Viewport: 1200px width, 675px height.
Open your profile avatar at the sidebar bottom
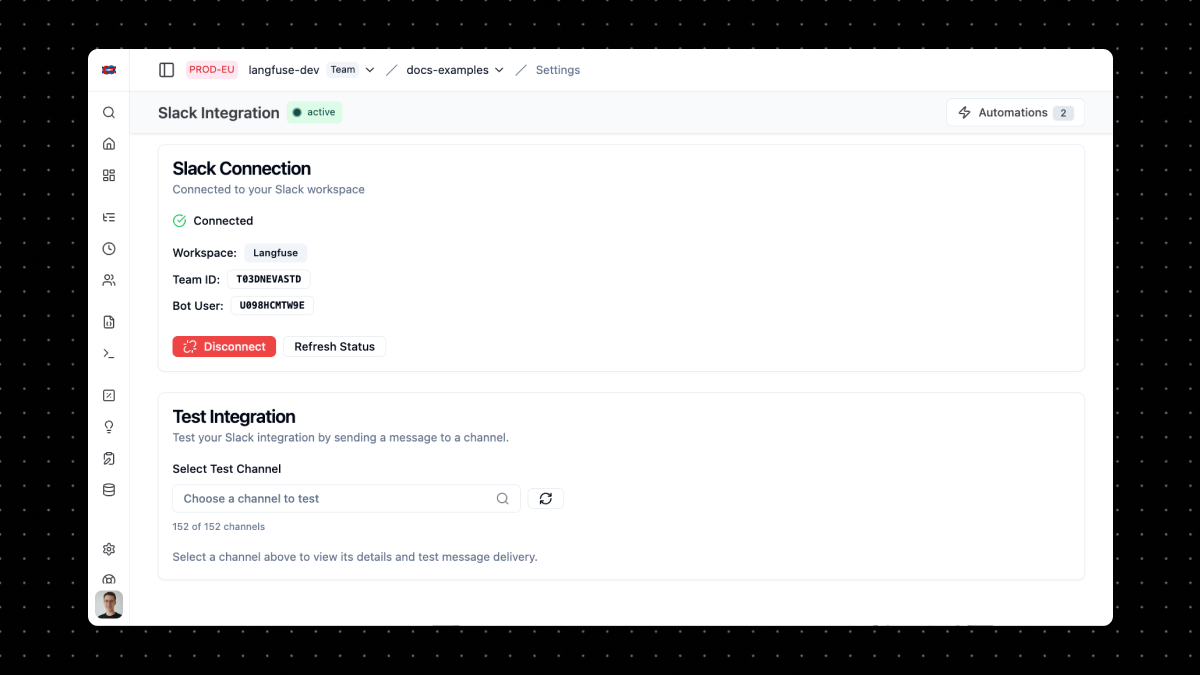click(x=109, y=604)
